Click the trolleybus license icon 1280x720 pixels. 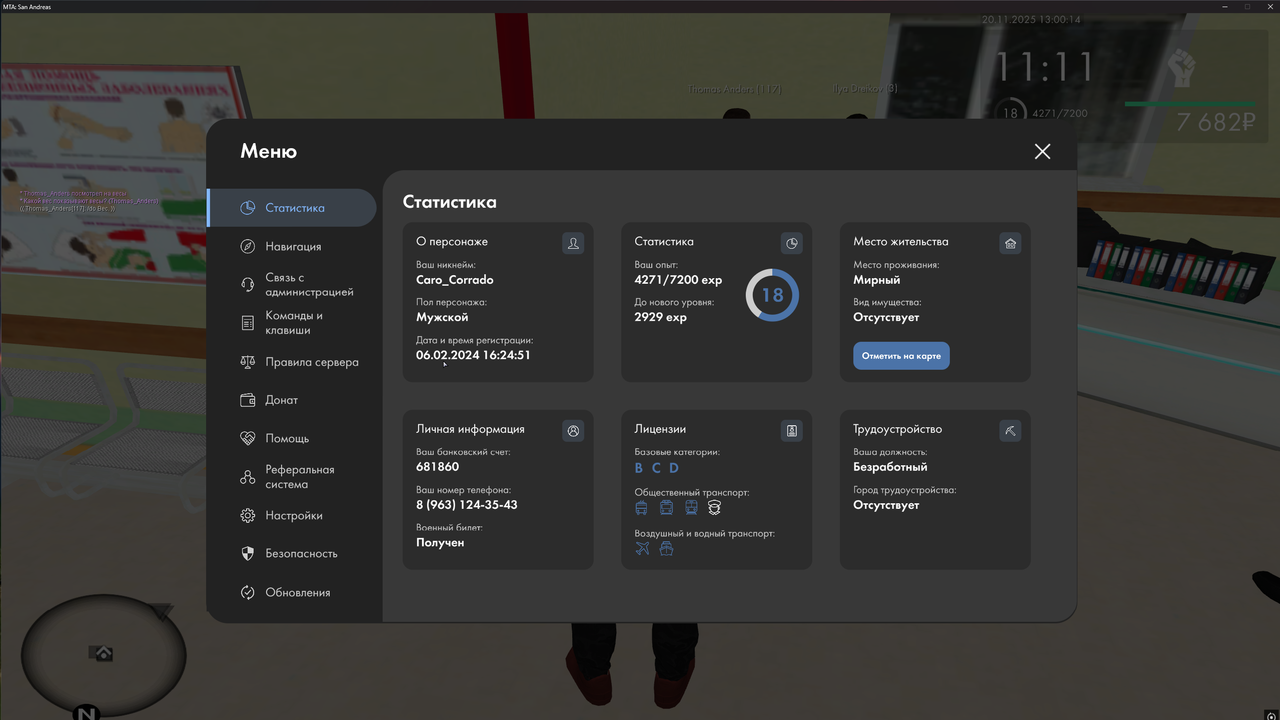(x=641, y=508)
